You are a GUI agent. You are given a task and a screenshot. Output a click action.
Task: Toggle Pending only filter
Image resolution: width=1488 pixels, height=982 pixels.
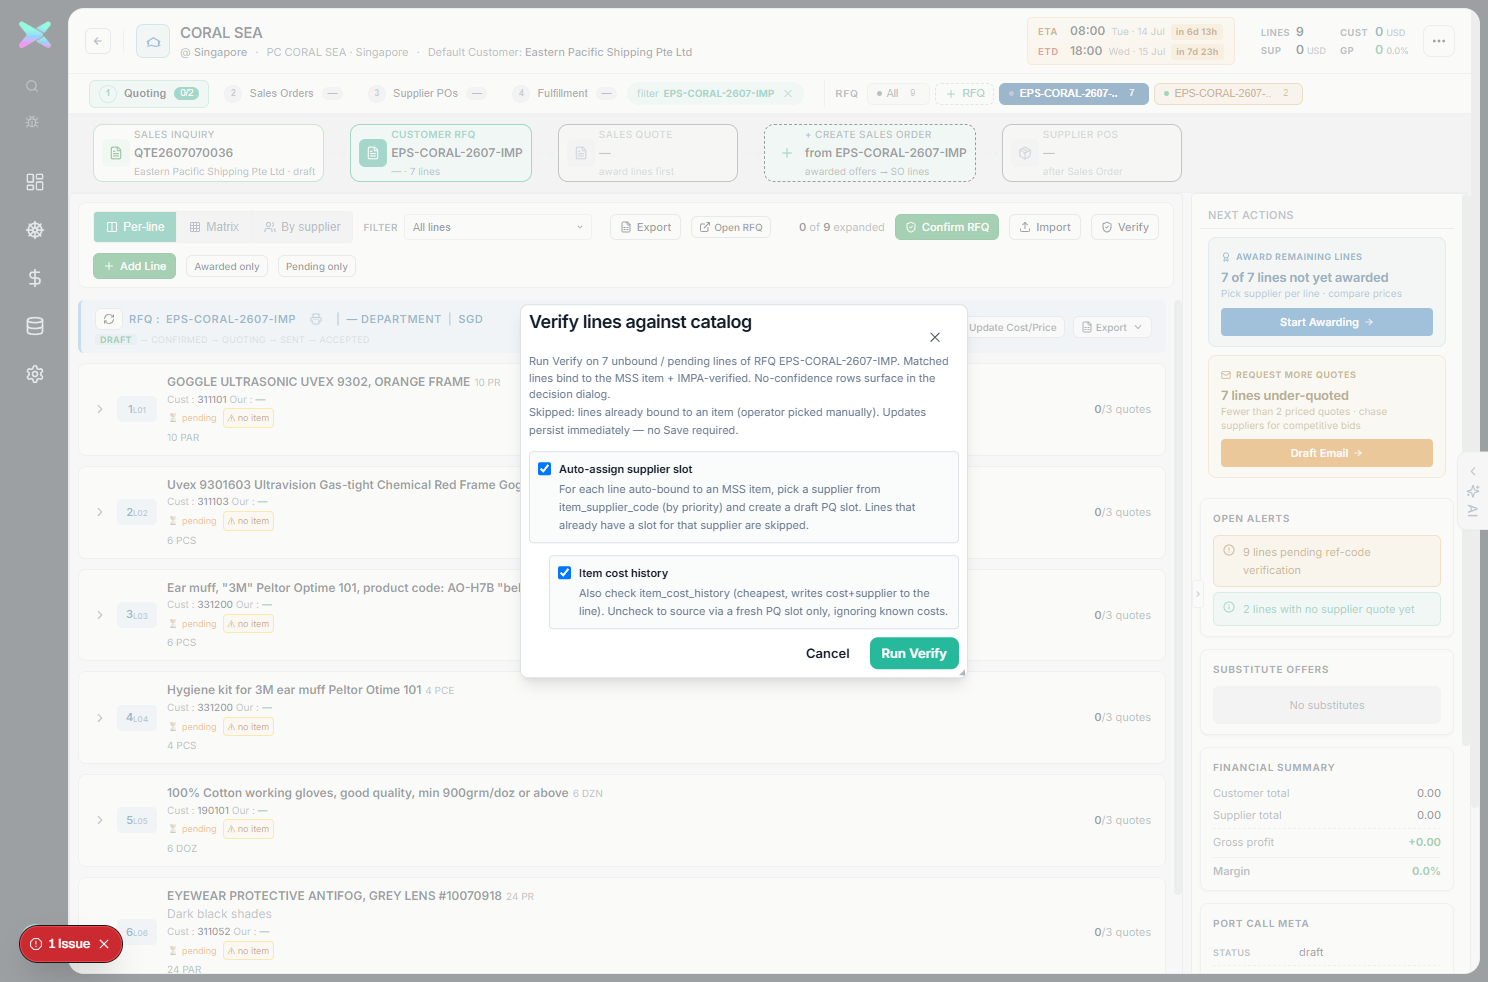click(317, 266)
